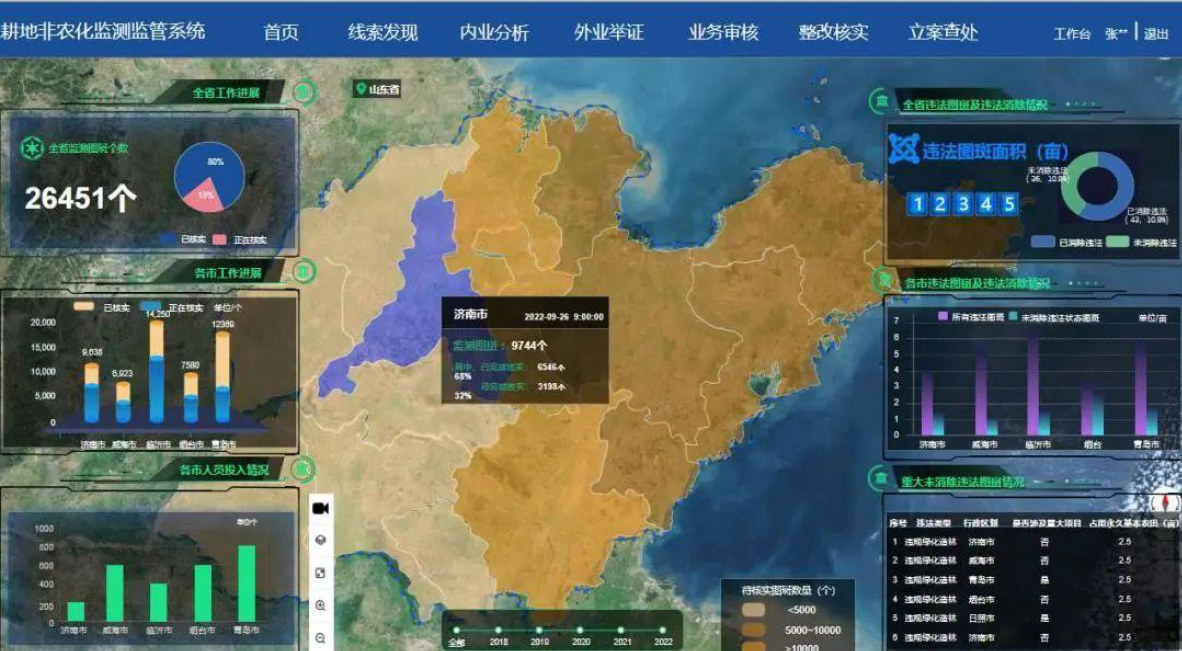Image resolution: width=1182 pixels, height=651 pixels.
Task: Click 烟台市 bar showing 7580
Action: (x=191, y=397)
